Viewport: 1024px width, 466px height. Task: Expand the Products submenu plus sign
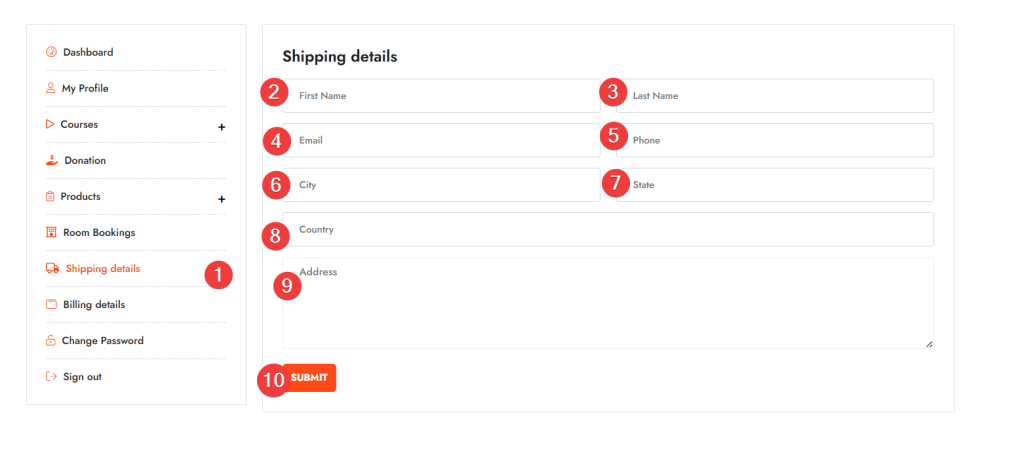point(222,199)
